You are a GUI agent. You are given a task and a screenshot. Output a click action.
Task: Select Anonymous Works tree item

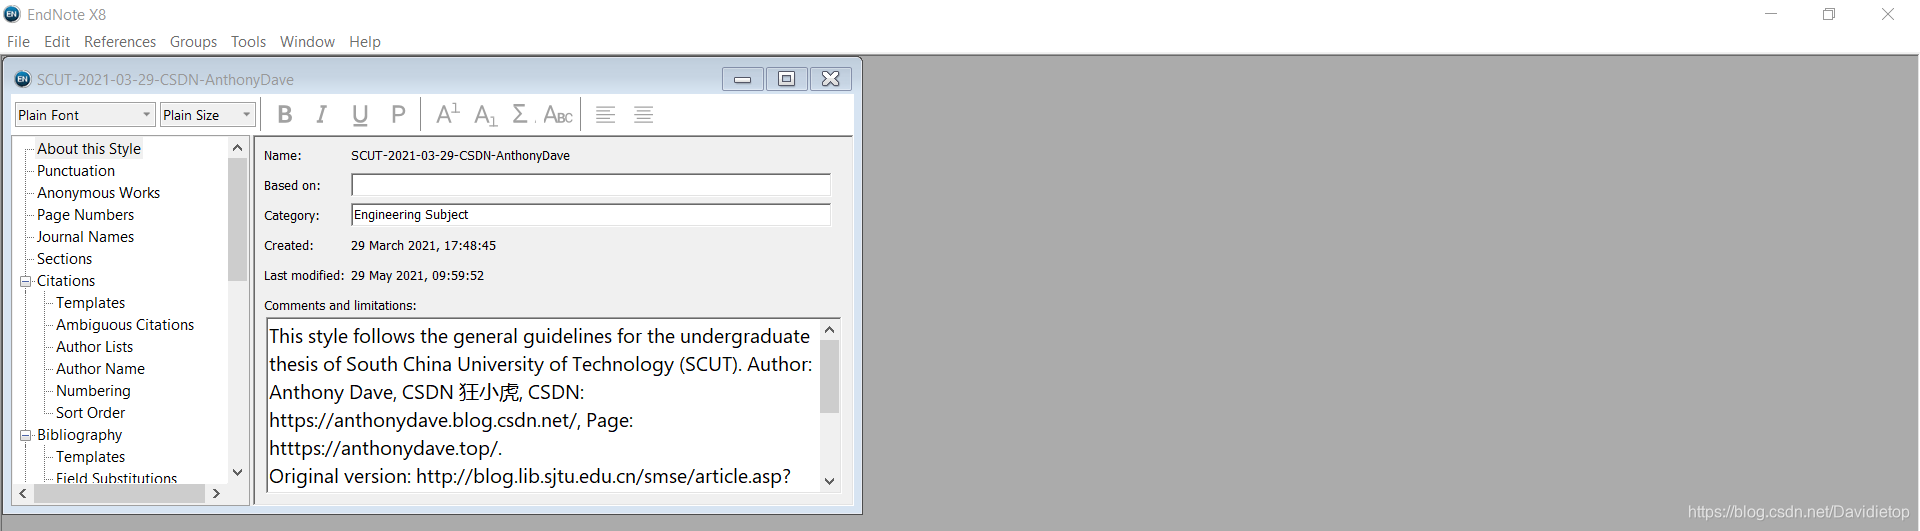(x=98, y=193)
